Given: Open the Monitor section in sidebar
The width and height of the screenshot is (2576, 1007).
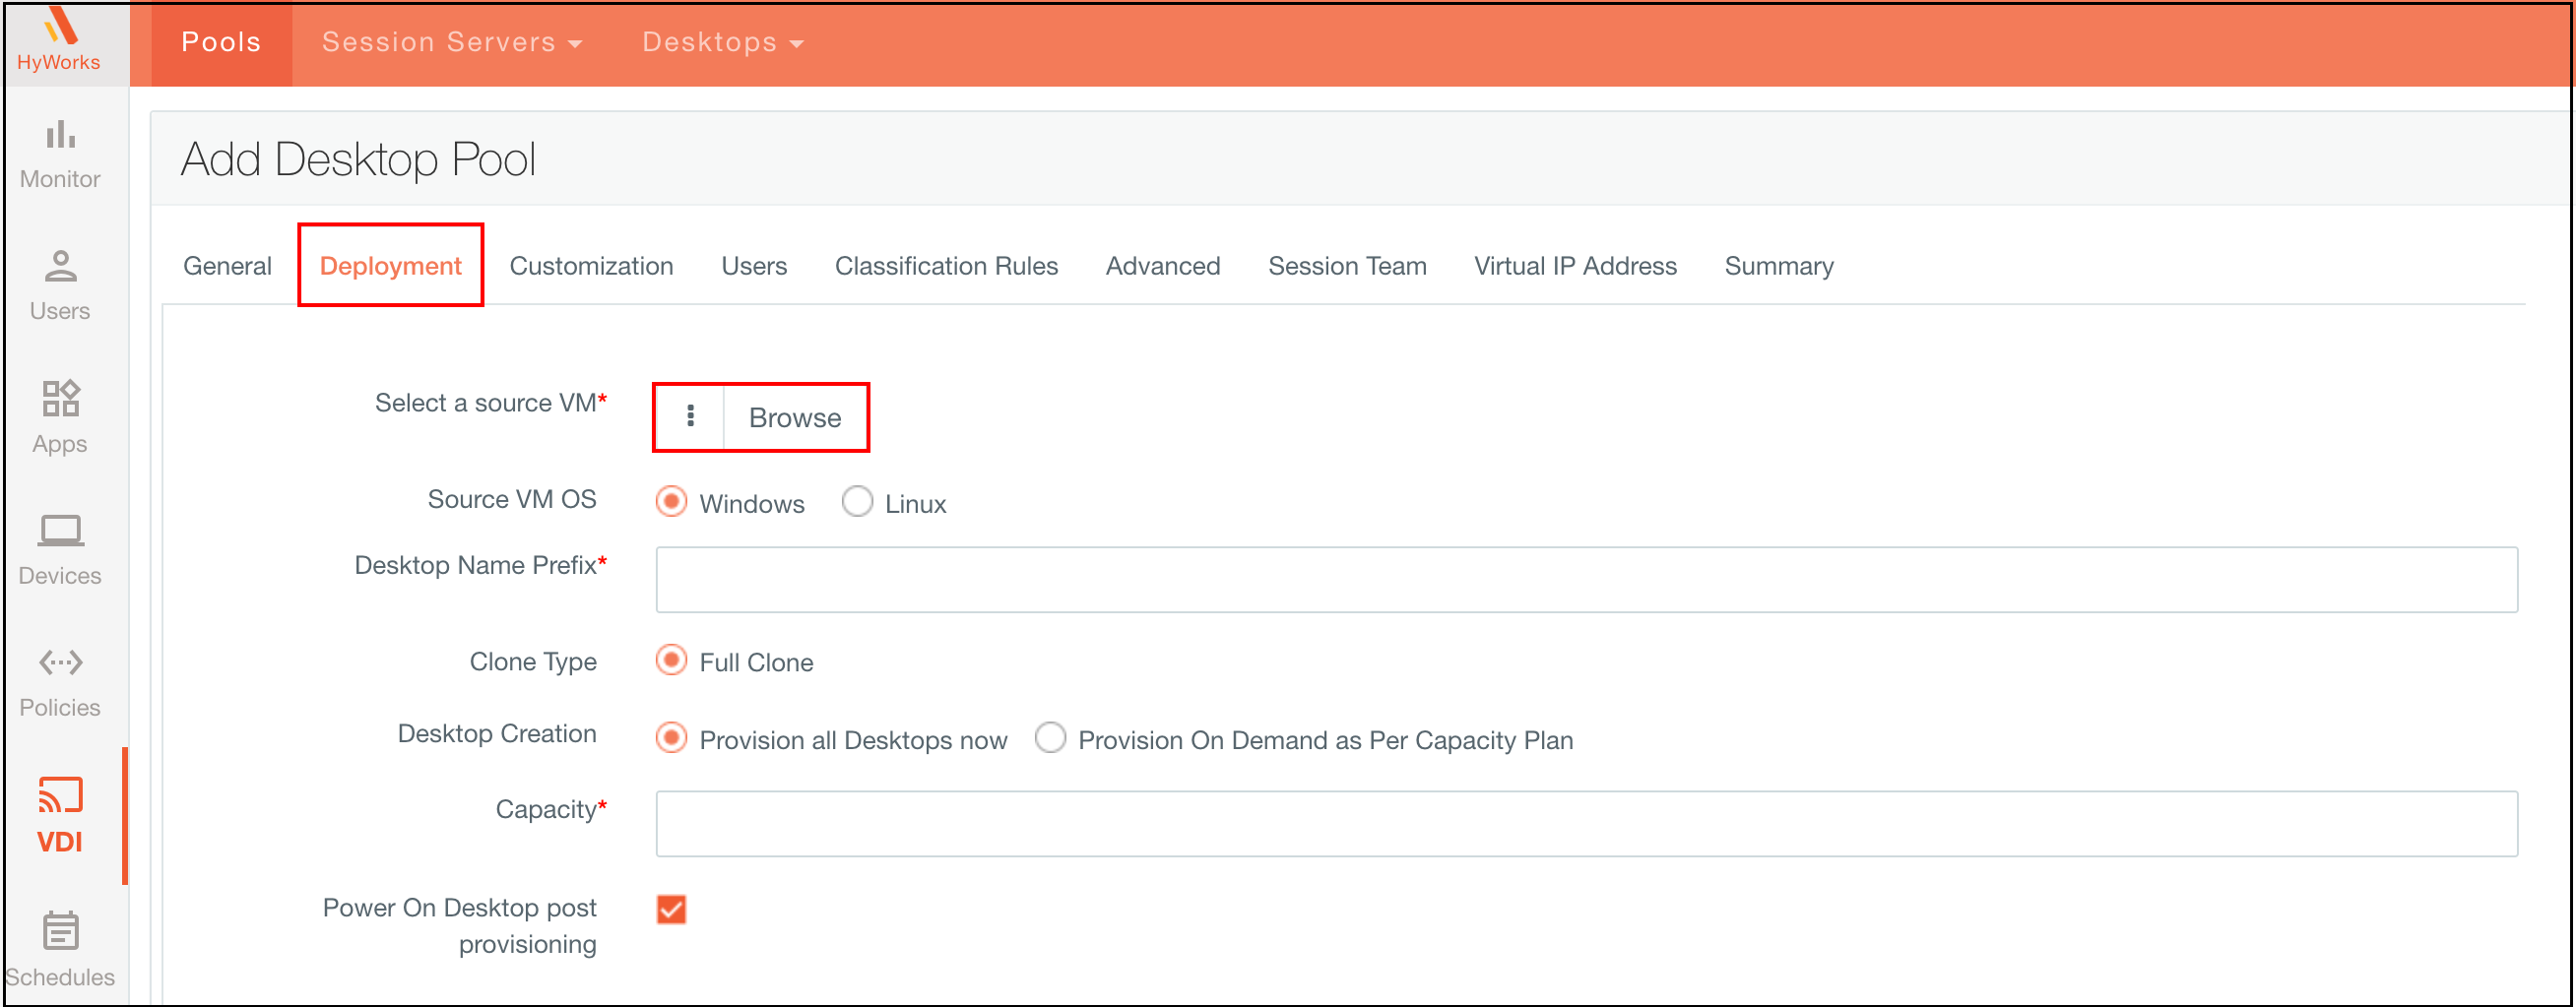Looking at the screenshot, I should (60, 155).
